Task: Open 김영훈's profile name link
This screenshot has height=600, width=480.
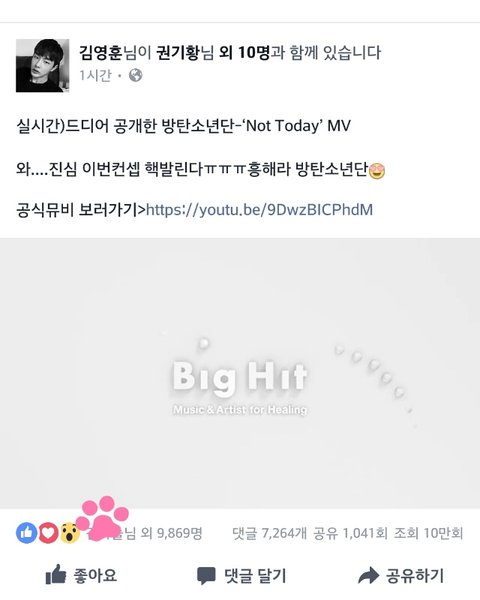Action: (x=100, y=52)
